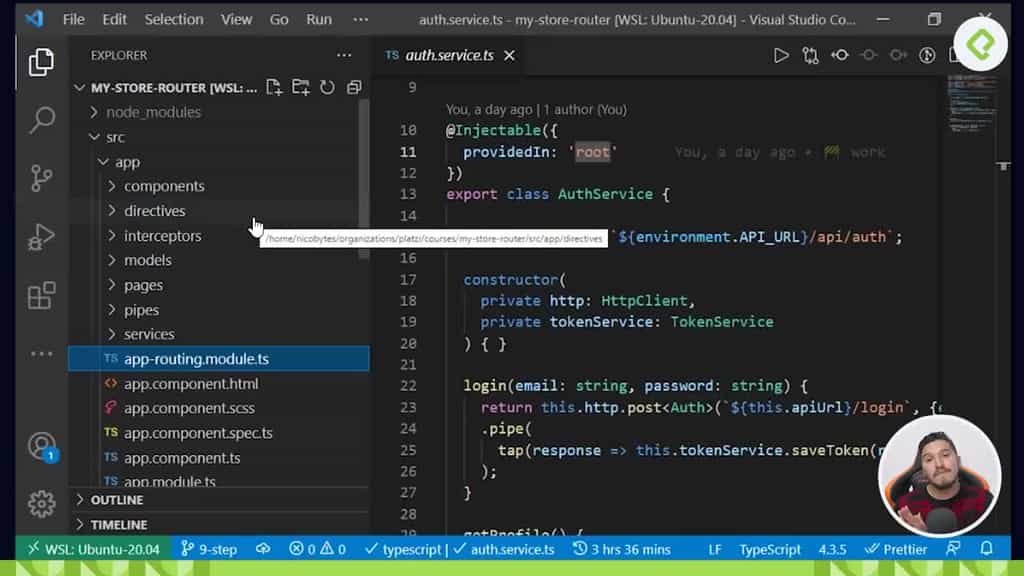Screen dimensions: 1024x576
Task: Toggle the Prettier formatter in the status bar
Action: tap(896, 548)
